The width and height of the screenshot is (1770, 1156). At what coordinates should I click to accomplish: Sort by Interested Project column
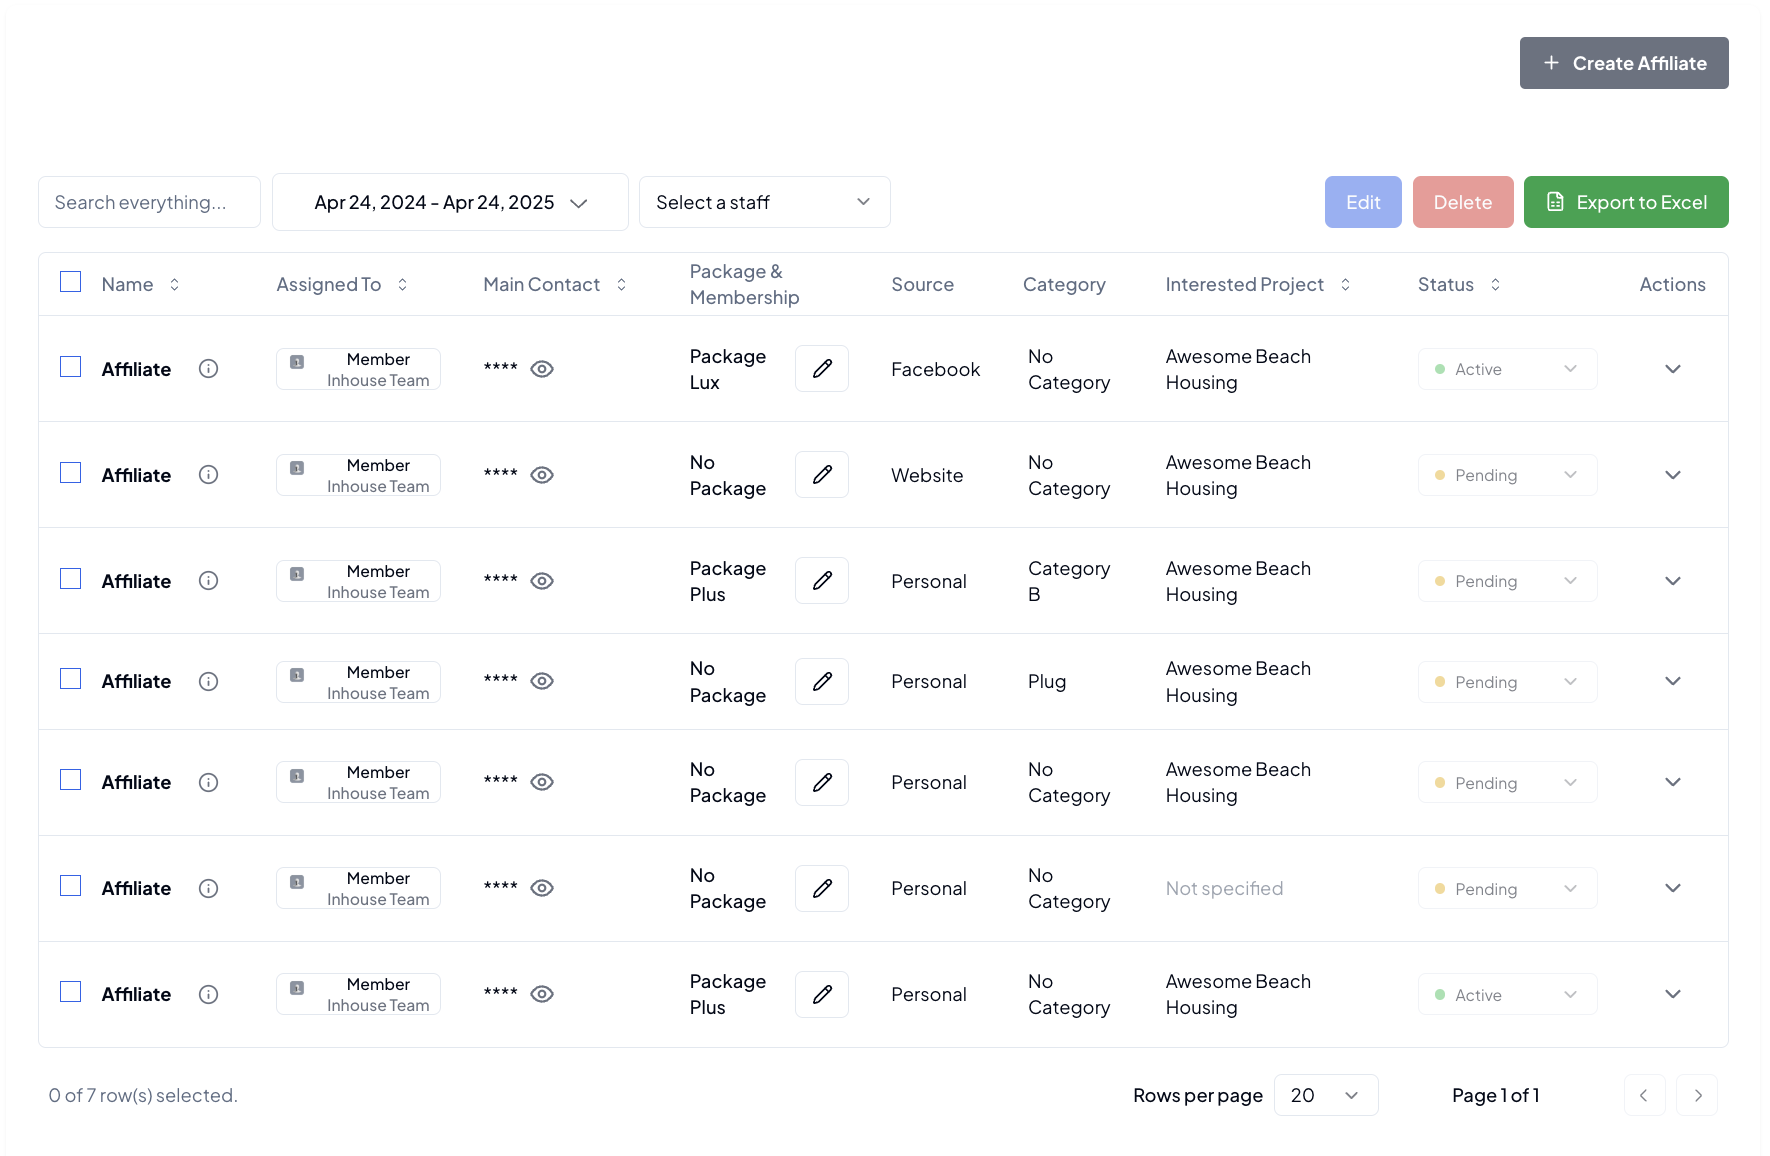1345,285
